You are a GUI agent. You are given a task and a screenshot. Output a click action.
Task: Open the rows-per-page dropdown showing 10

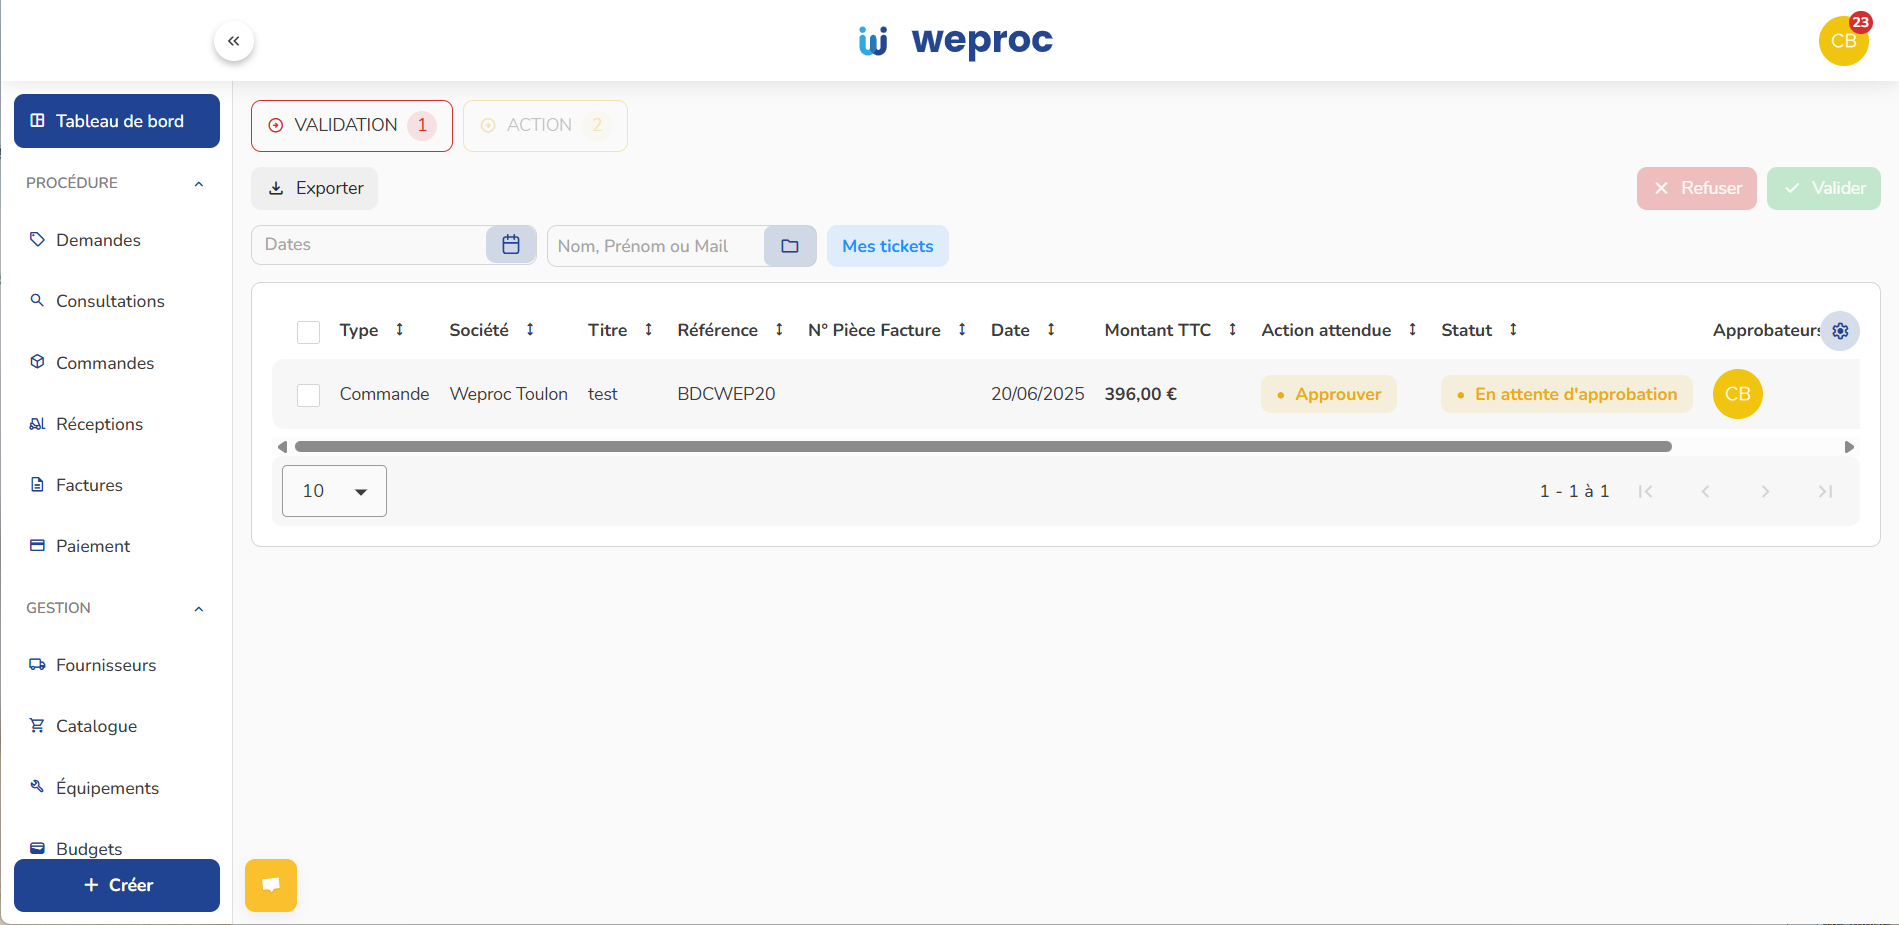click(x=333, y=490)
